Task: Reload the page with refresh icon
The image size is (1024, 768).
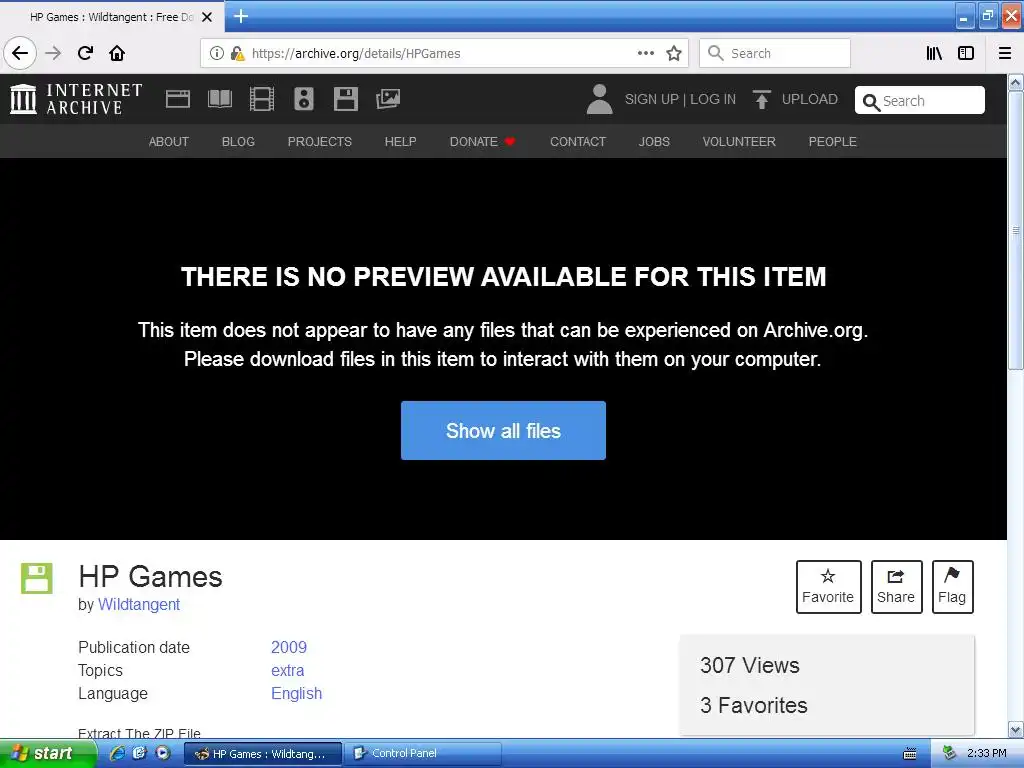Action: pos(85,53)
